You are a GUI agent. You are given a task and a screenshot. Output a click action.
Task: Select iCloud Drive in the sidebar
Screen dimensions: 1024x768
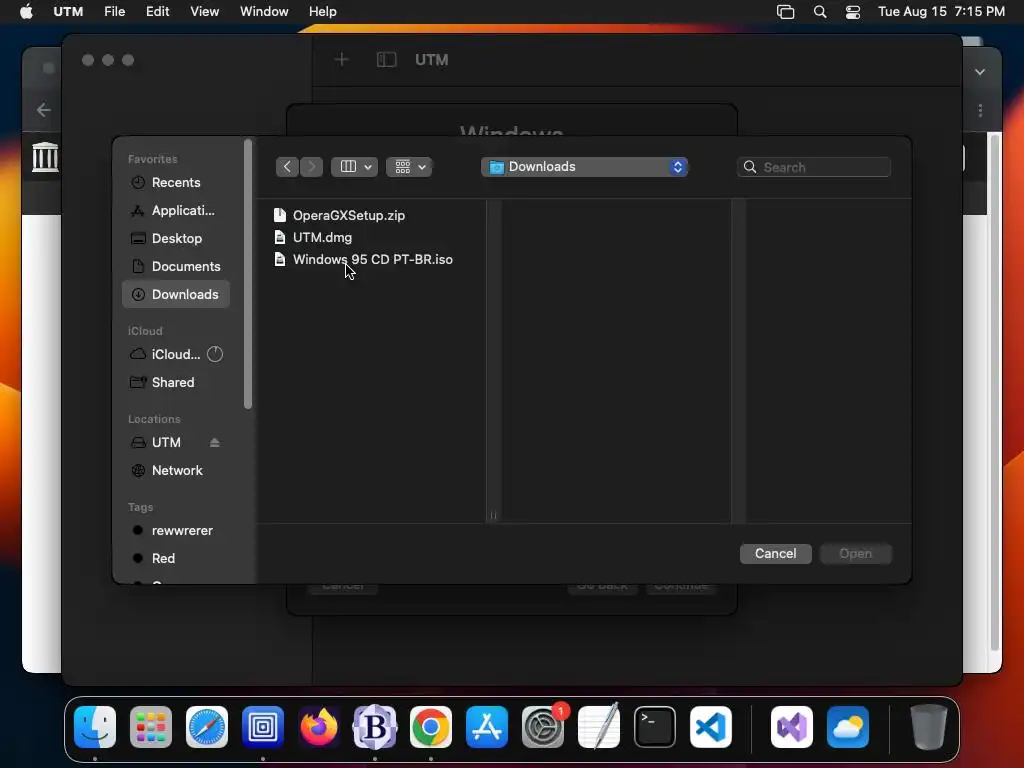[176, 355]
